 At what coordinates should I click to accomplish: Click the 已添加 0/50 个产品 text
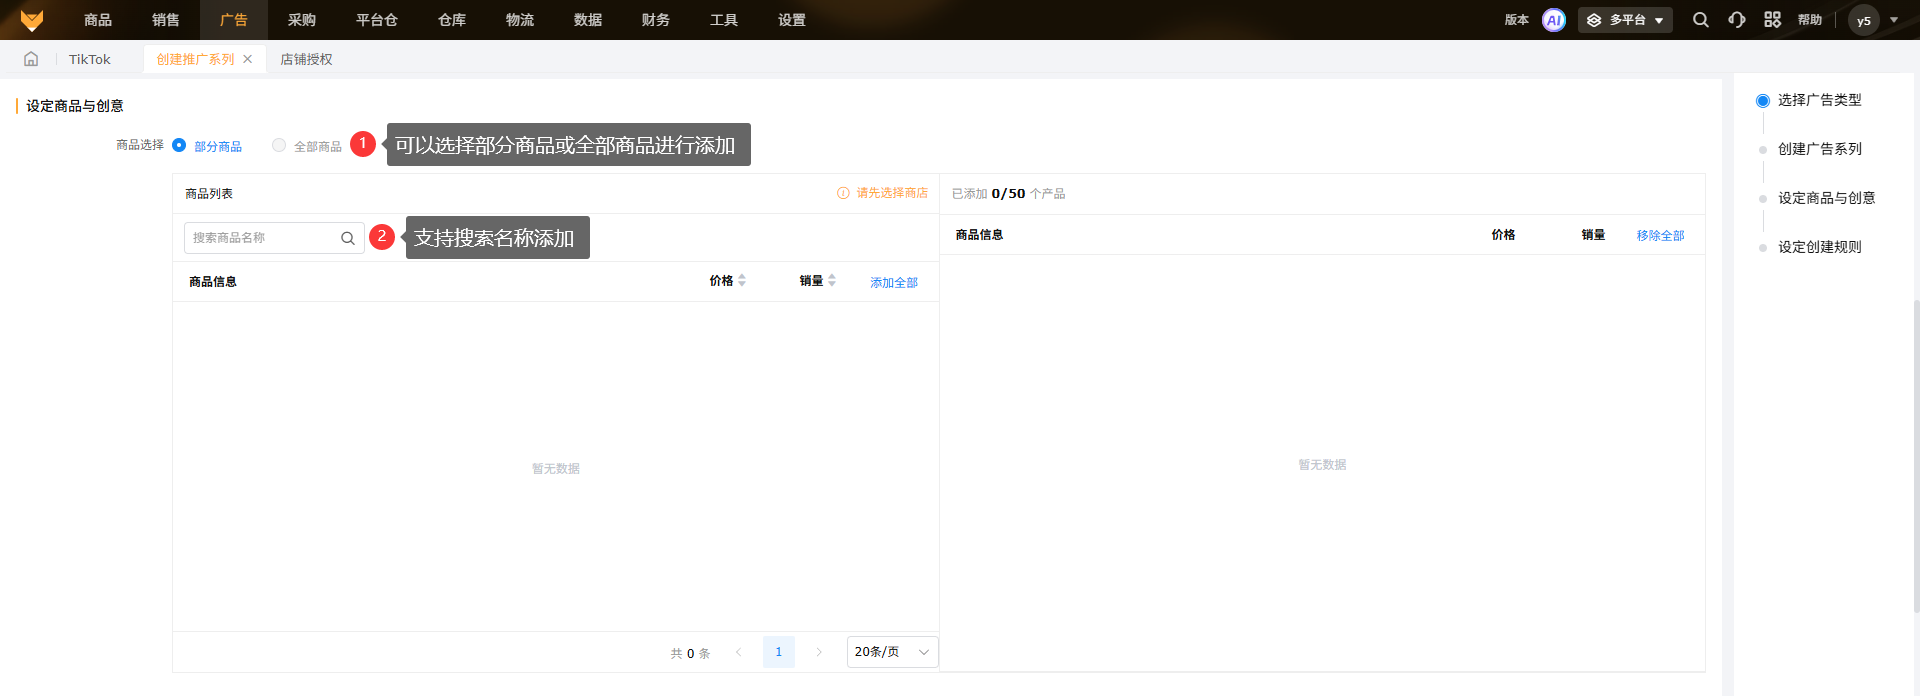click(x=1008, y=194)
